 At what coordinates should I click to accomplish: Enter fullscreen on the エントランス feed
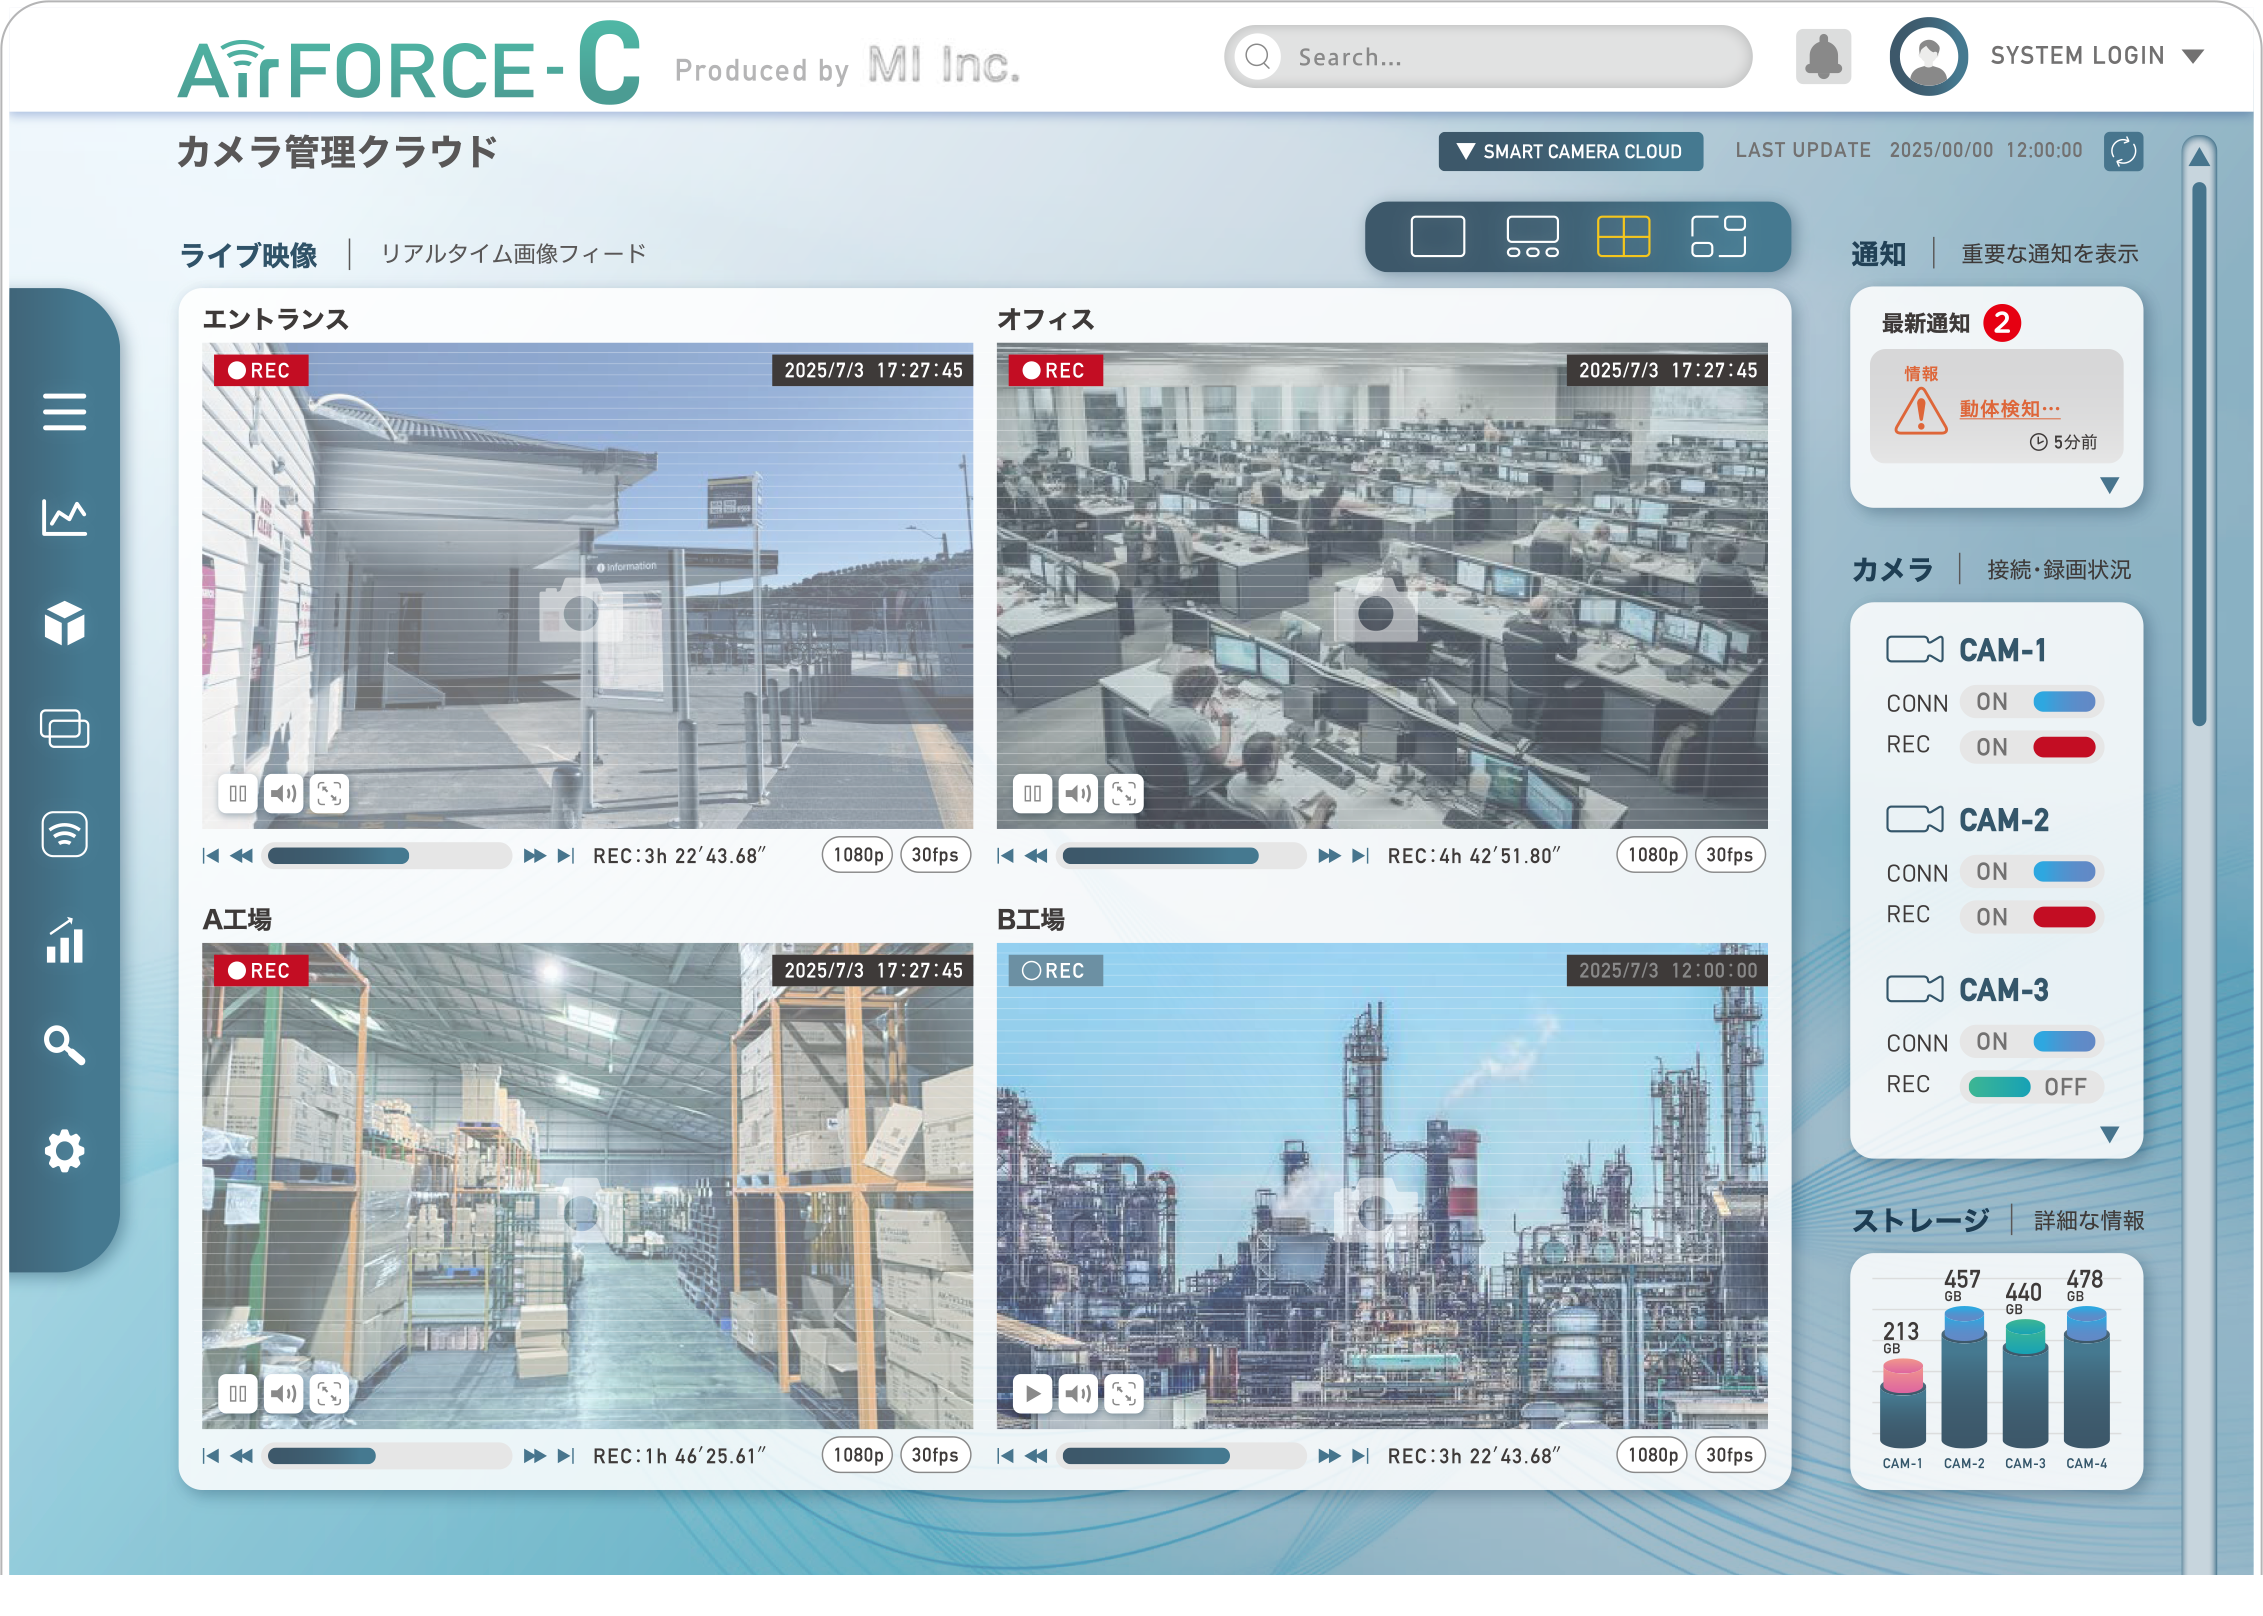pyautogui.click(x=329, y=794)
